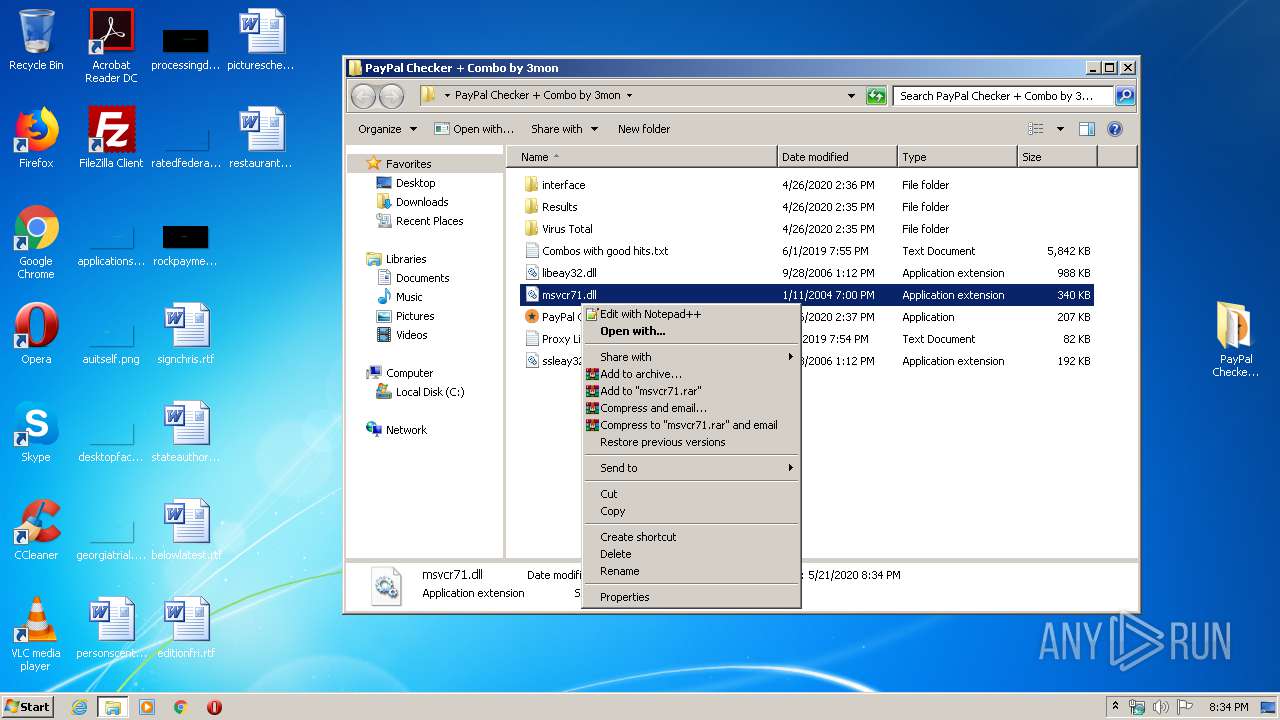Select the PayPal Checker folder on desktop

[1236, 340]
